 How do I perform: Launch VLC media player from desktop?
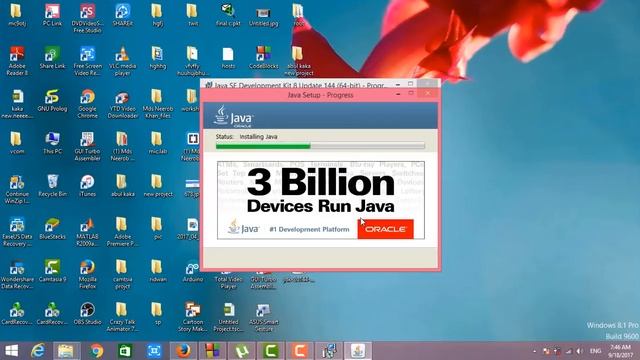[x=122, y=61]
